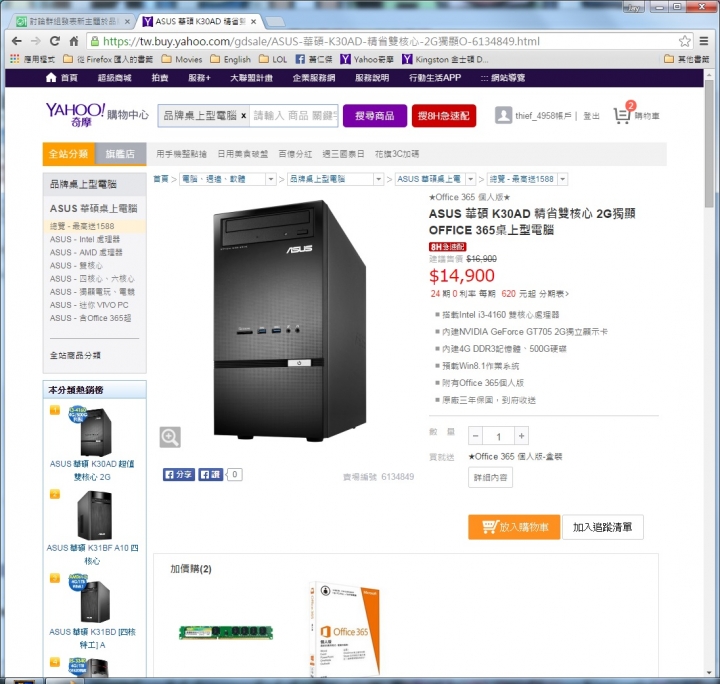Click the home icon in purple navigation bar
This screenshot has width=720, height=684.
pyautogui.click(x=51, y=78)
